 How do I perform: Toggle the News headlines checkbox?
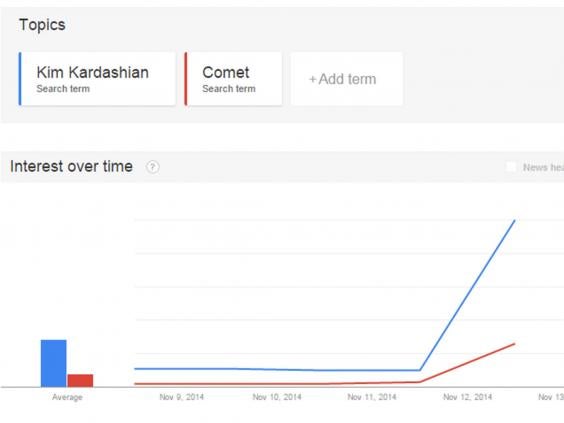511,167
